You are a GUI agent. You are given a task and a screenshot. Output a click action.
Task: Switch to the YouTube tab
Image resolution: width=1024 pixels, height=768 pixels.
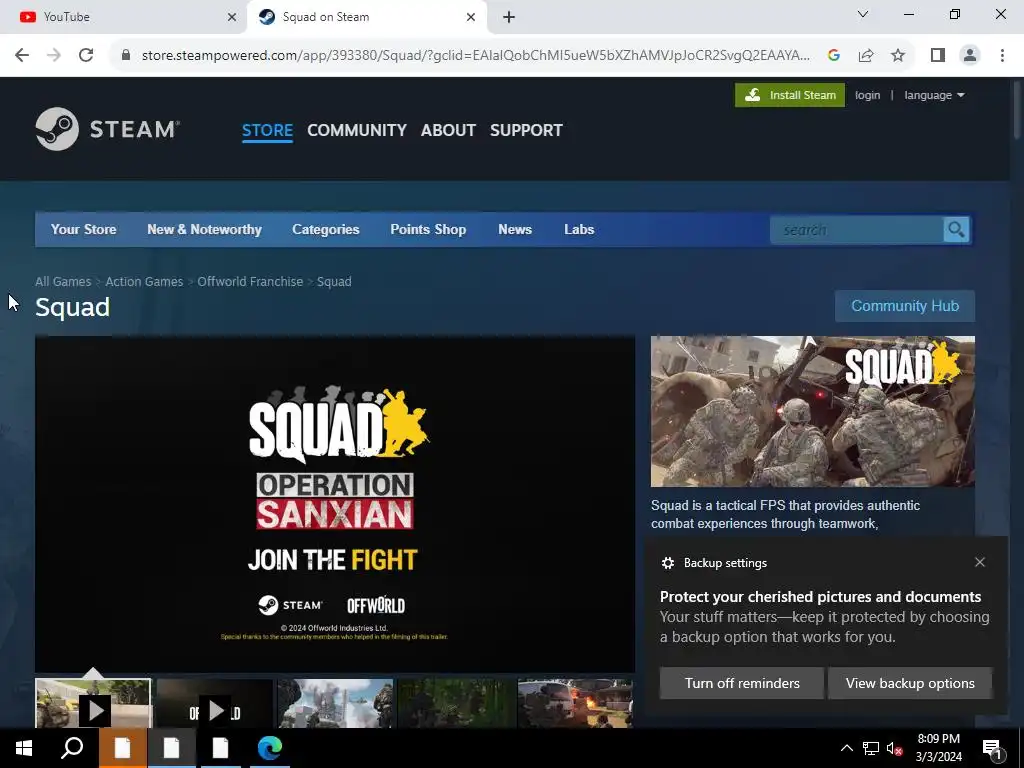[124, 17]
